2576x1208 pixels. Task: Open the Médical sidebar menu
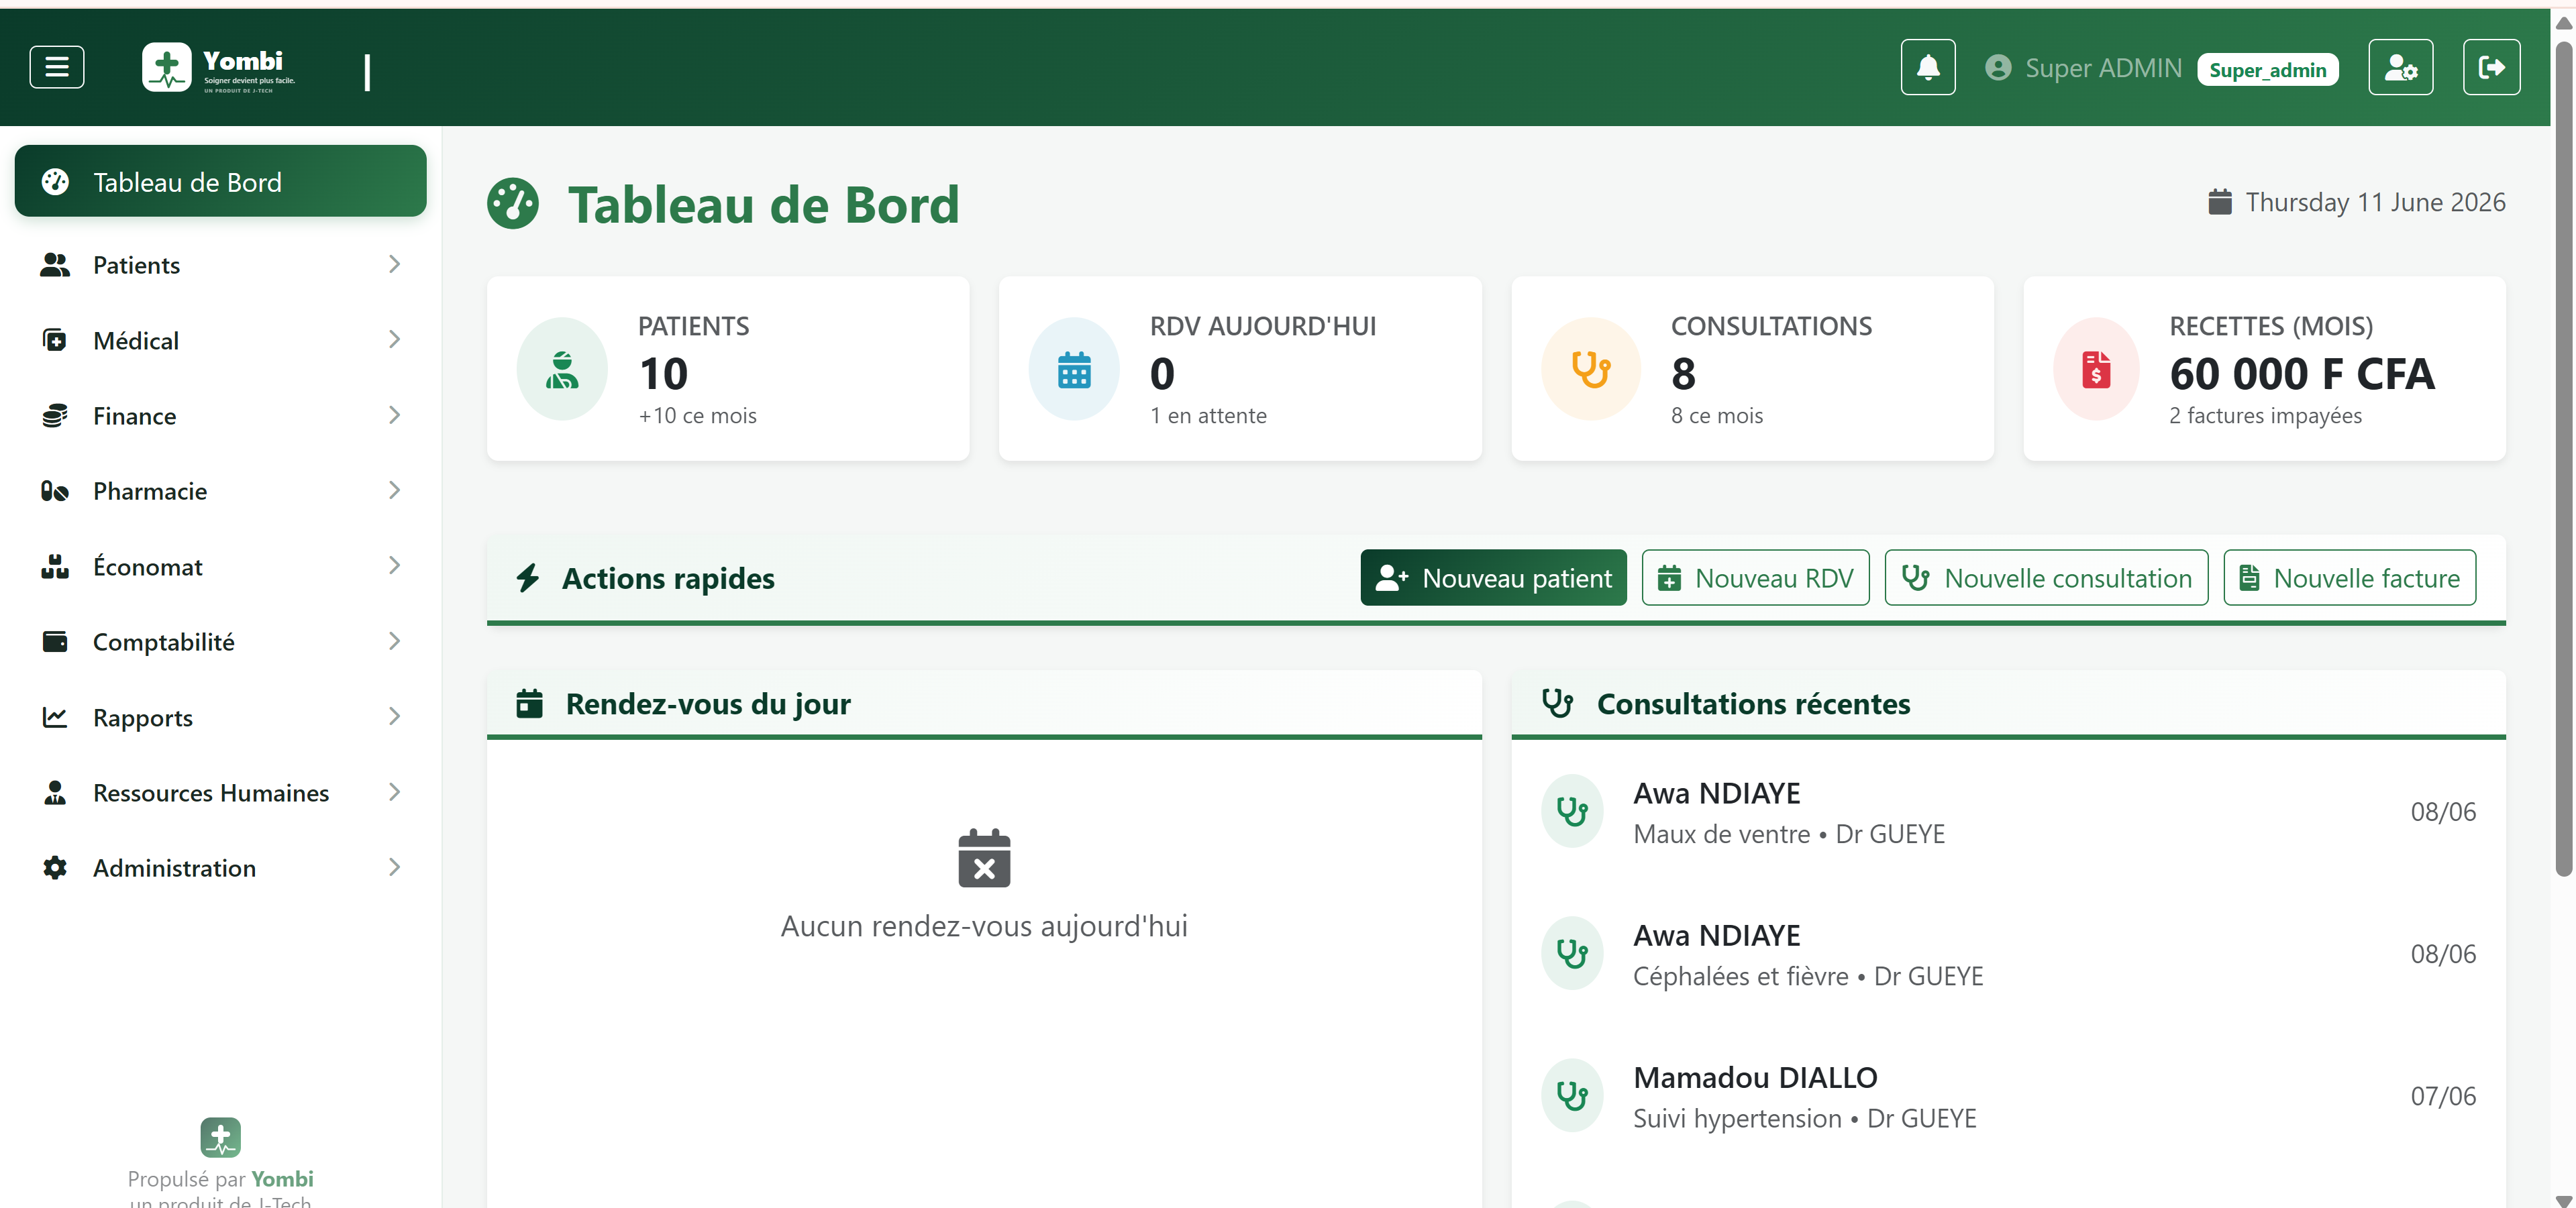click(x=220, y=340)
